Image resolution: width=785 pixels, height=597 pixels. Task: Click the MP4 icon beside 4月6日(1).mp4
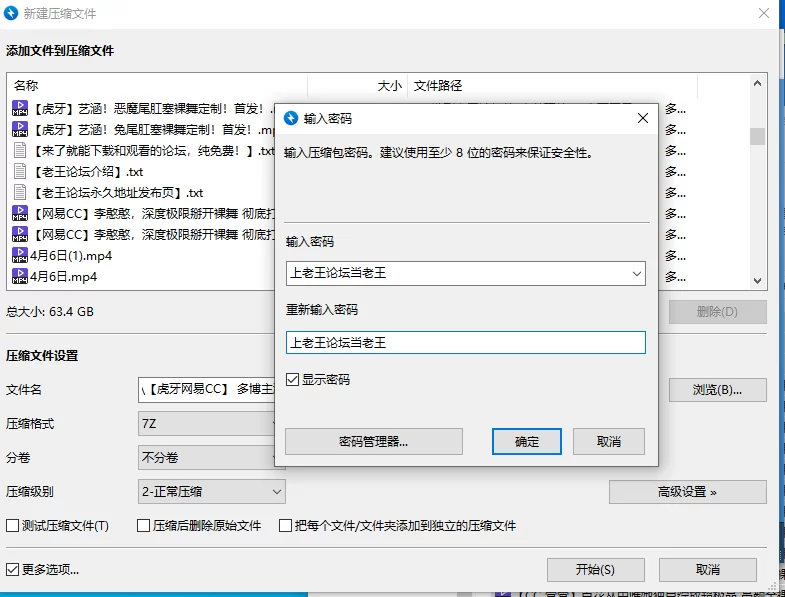pos(19,255)
